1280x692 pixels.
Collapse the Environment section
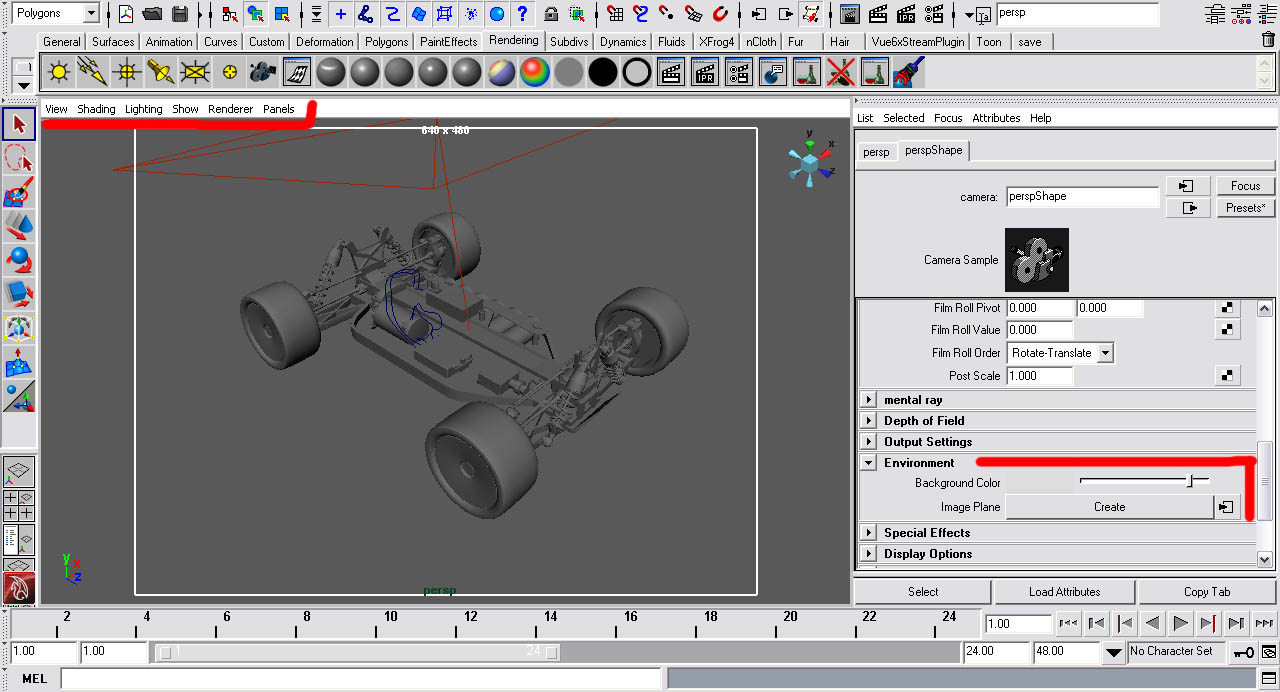coord(870,463)
